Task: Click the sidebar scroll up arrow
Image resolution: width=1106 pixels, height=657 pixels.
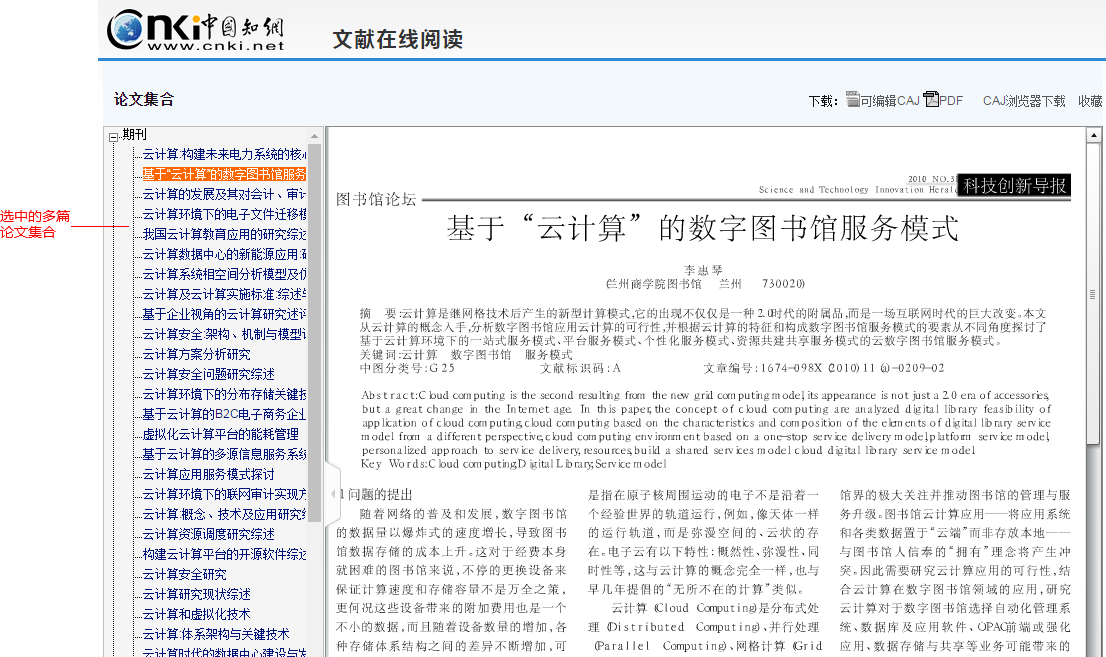Action: 315,135
